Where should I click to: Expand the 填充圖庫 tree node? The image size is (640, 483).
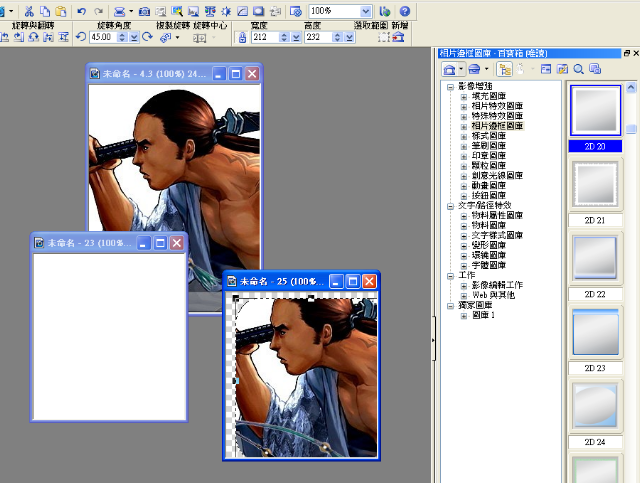[464, 97]
